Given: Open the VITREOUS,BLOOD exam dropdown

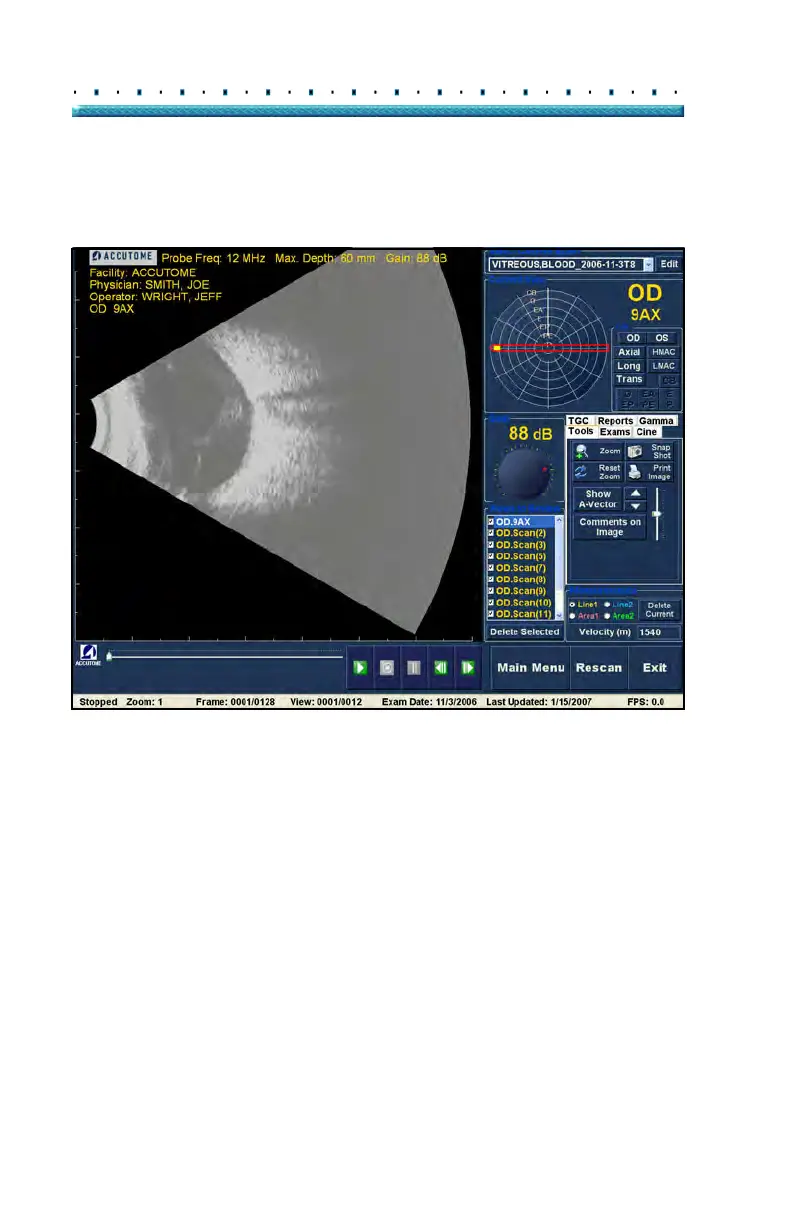Looking at the screenshot, I should click(x=648, y=264).
